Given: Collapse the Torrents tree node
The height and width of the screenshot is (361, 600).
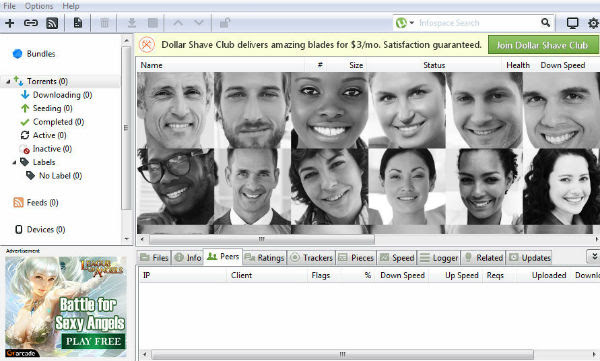Looking at the screenshot, I should pos(8,82).
